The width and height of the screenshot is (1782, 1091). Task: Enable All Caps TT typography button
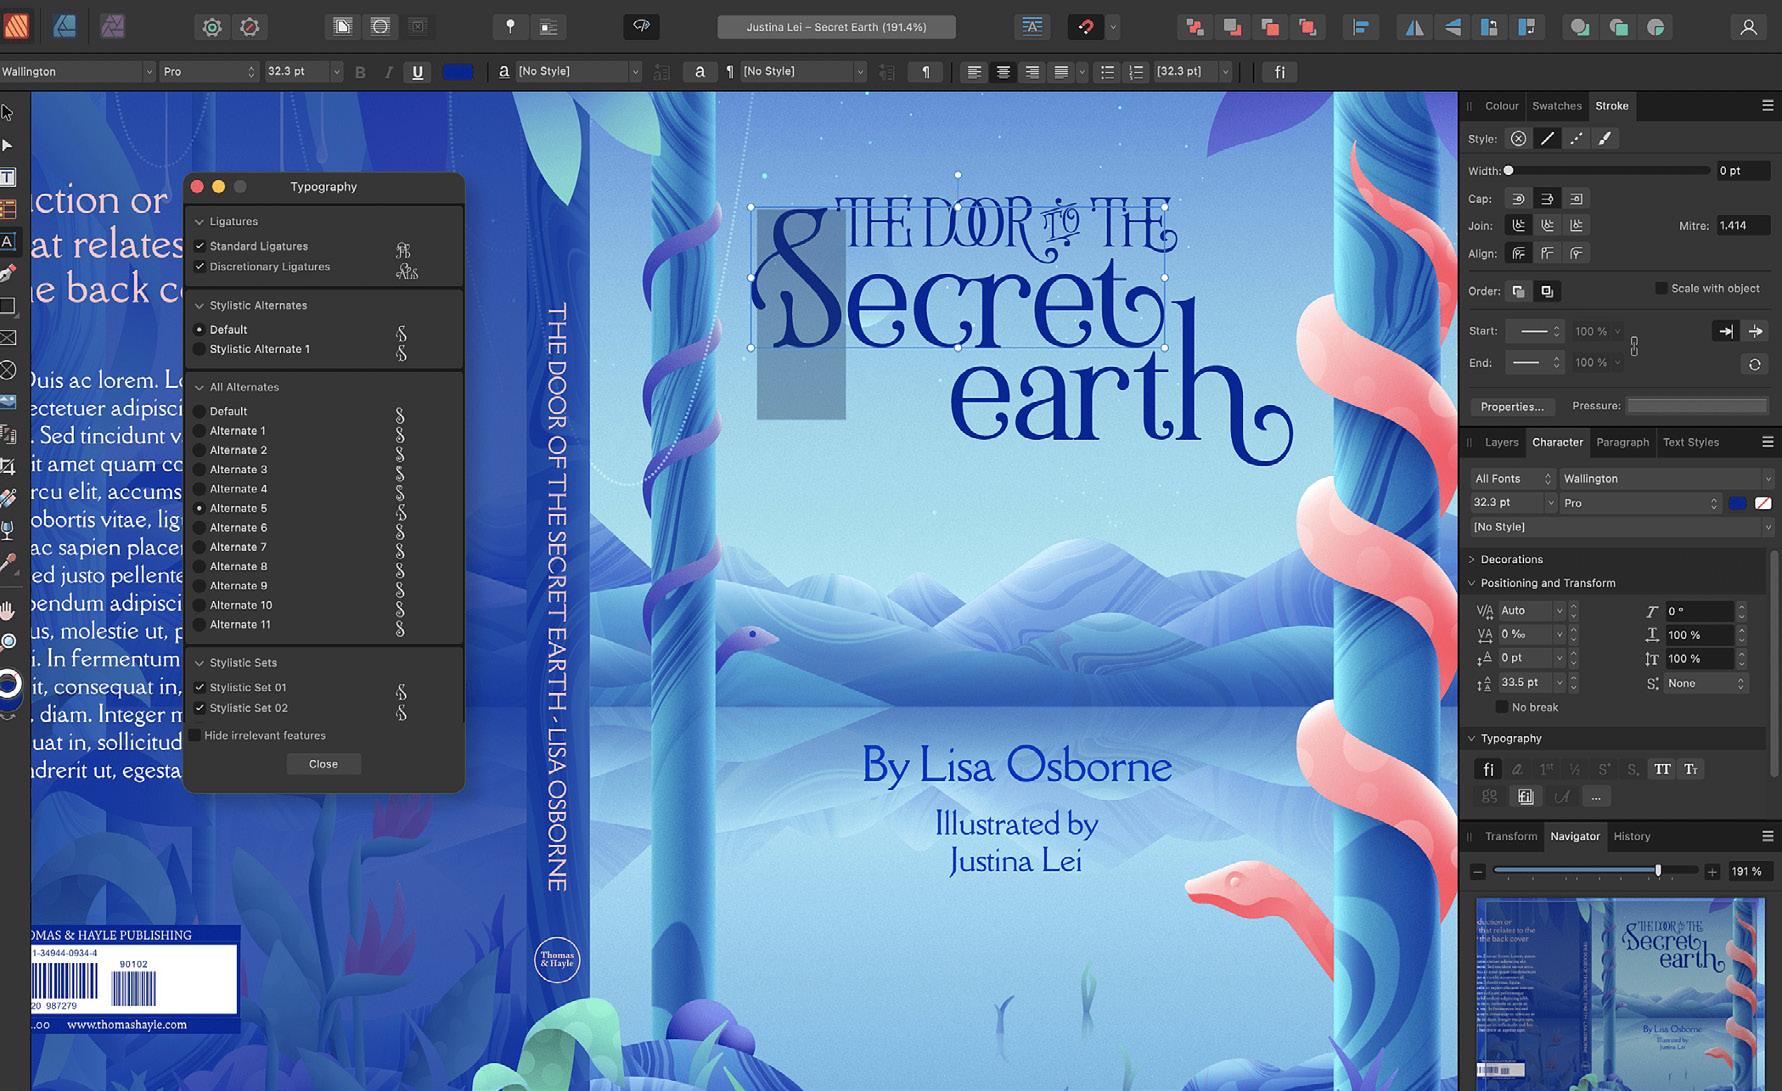[x=1662, y=769]
